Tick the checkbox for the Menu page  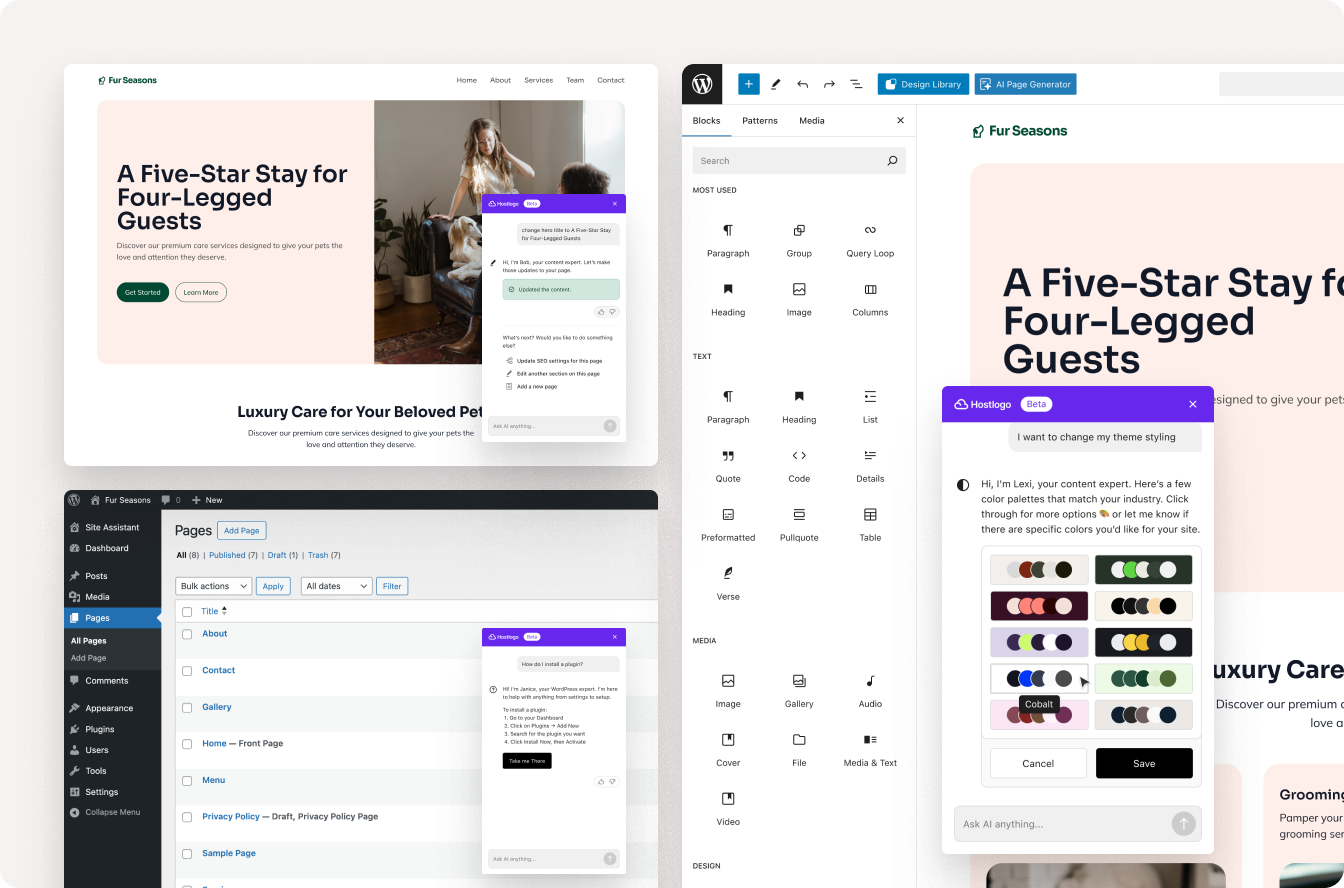tap(187, 781)
